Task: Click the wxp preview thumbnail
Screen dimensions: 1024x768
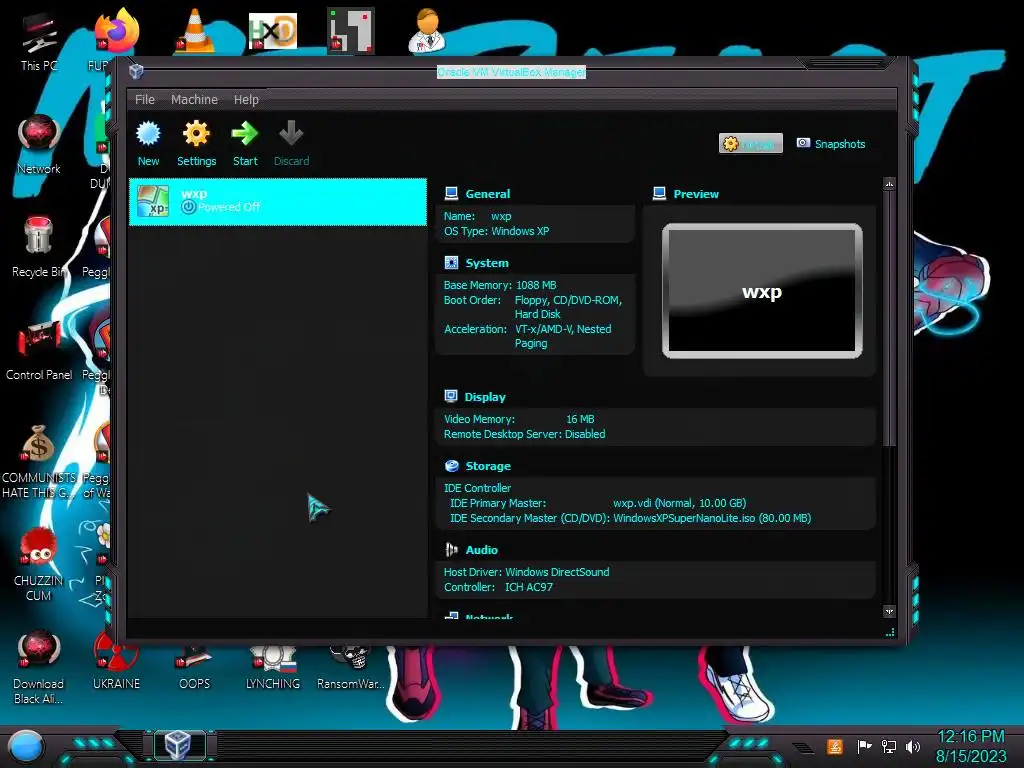Action: tap(762, 291)
